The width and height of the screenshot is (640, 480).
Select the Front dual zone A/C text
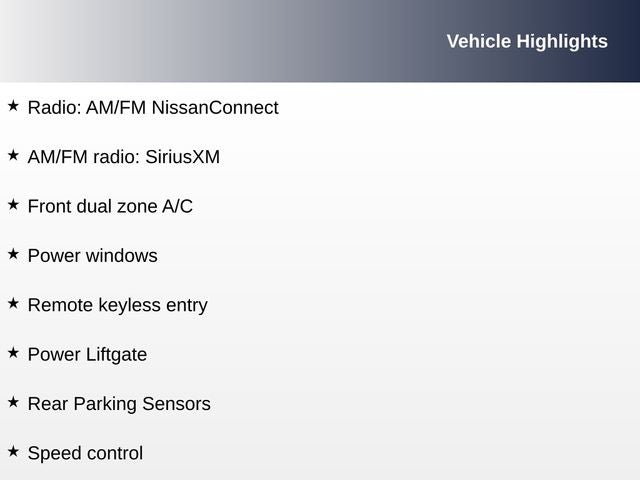tap(110, 206)
